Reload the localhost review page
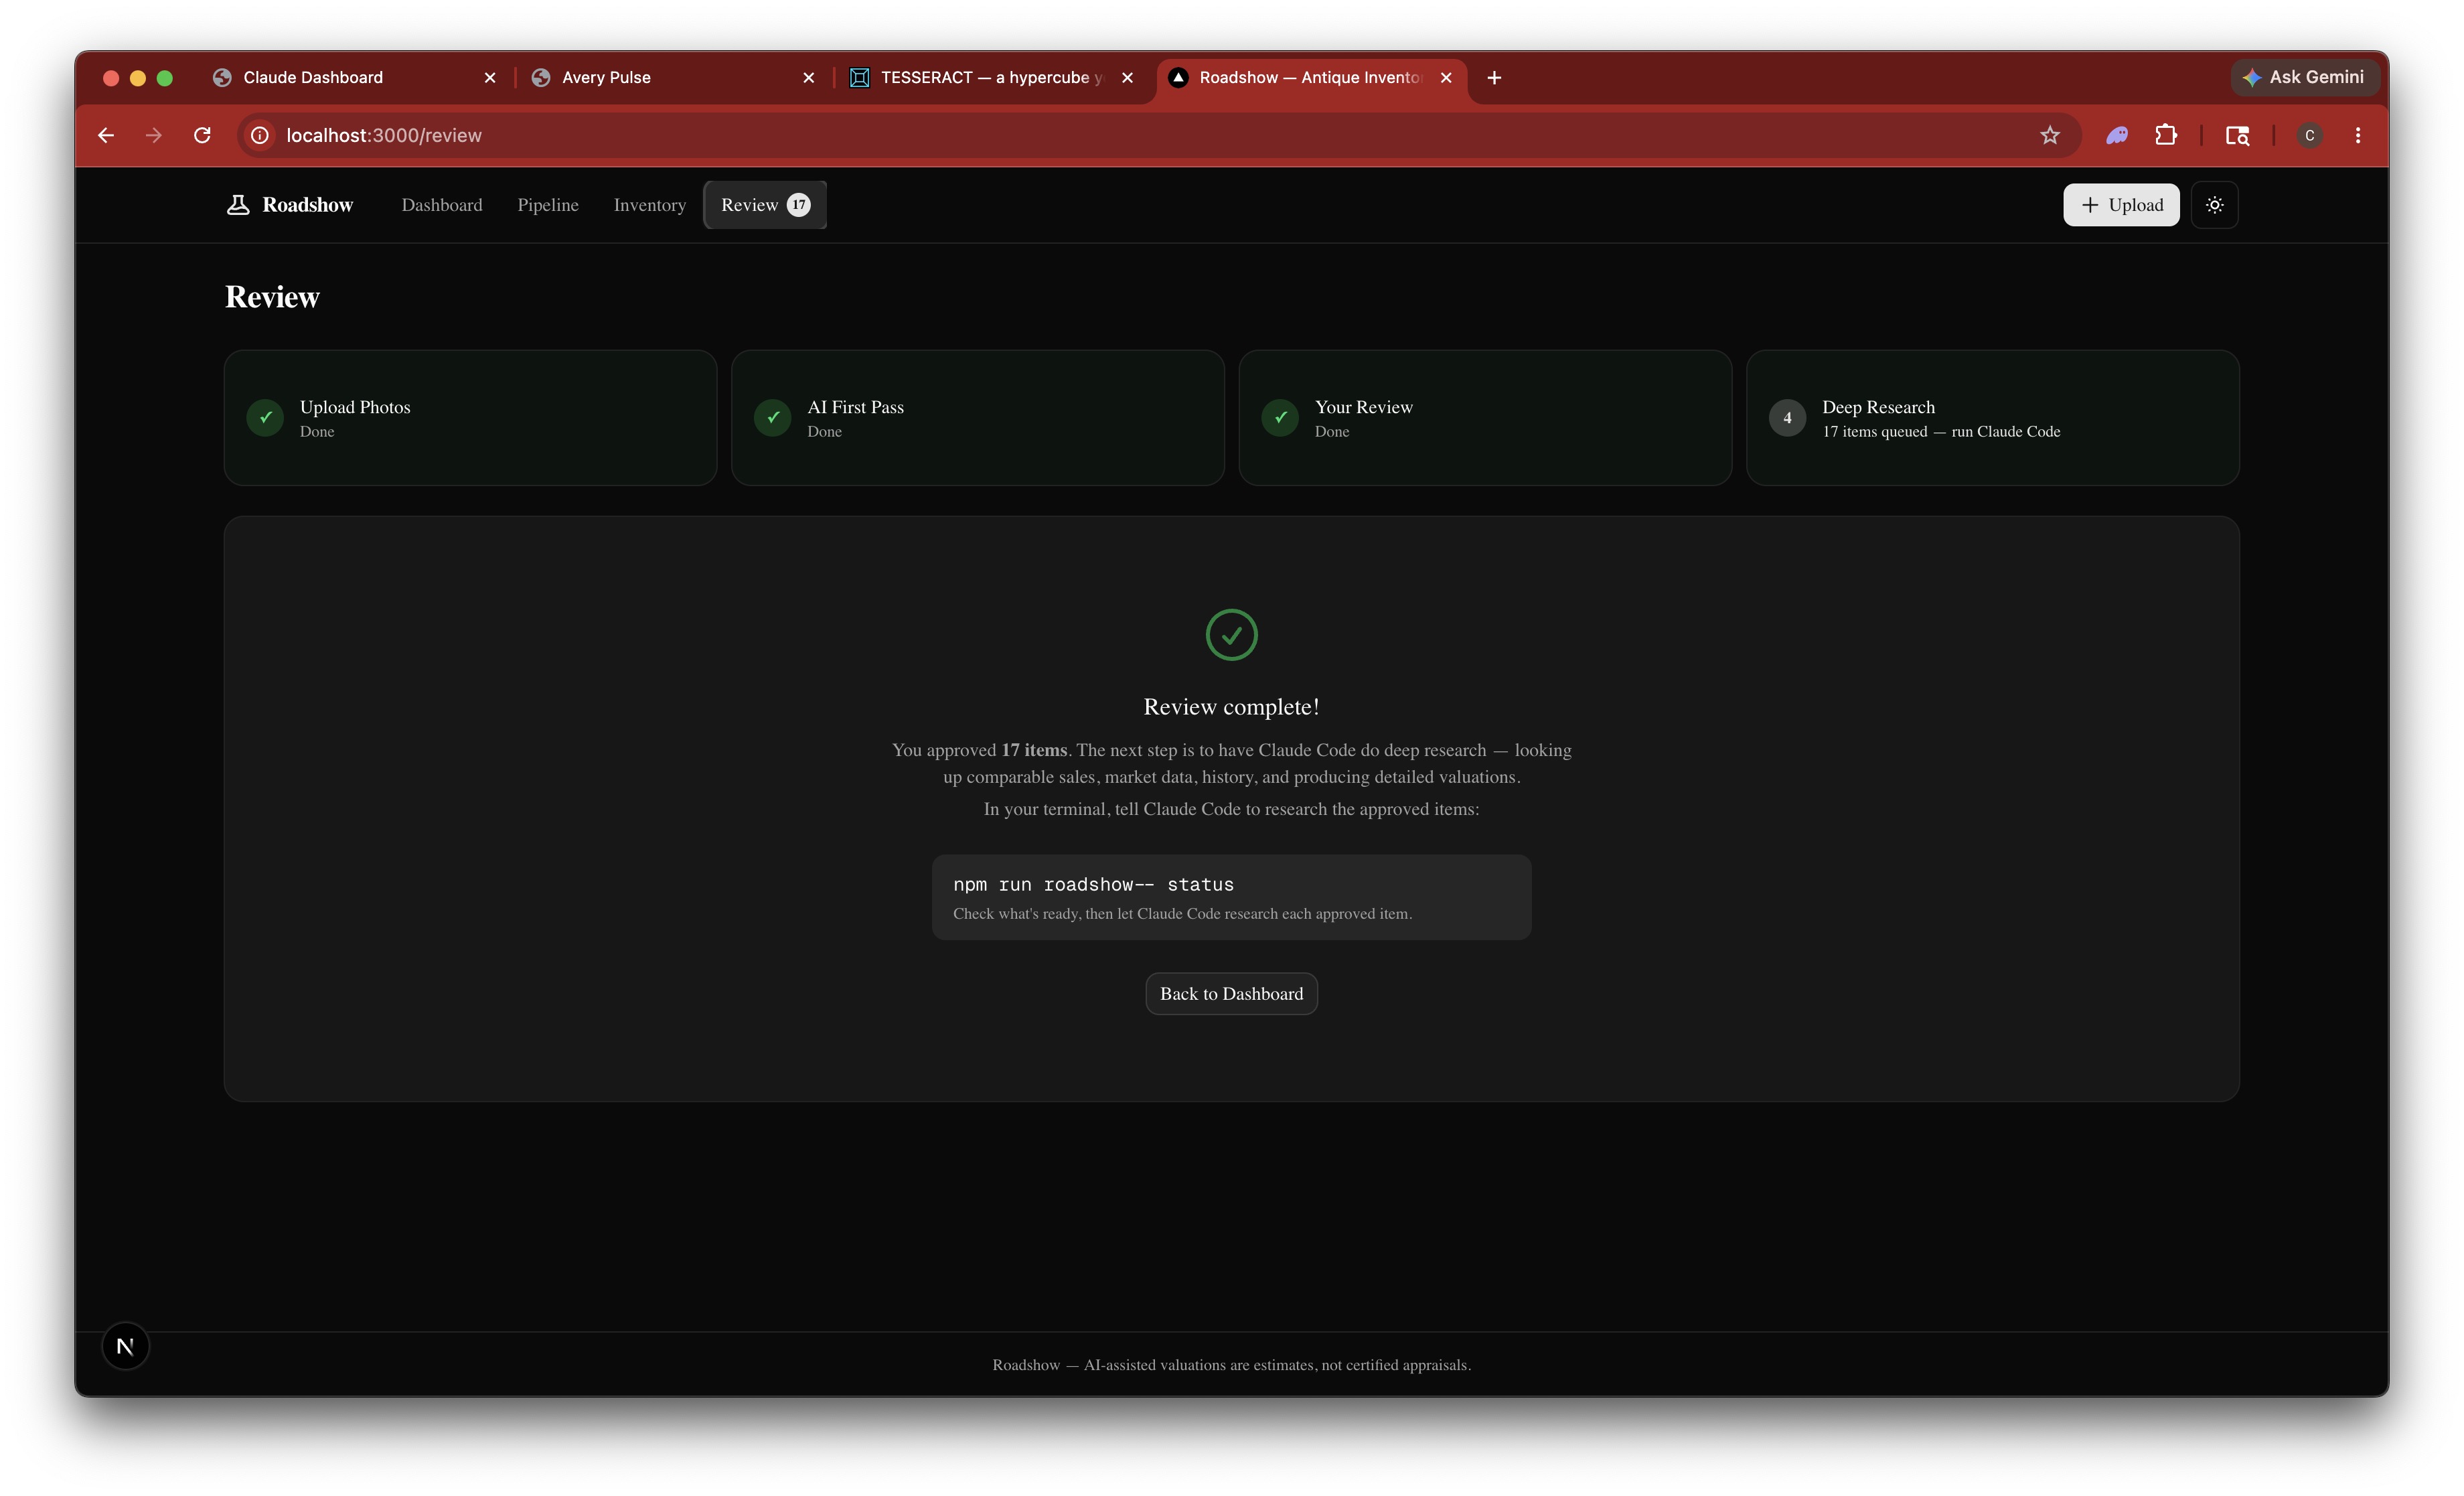The width and height of the screenshot is (2464, 1496). [x=202, y=135]
